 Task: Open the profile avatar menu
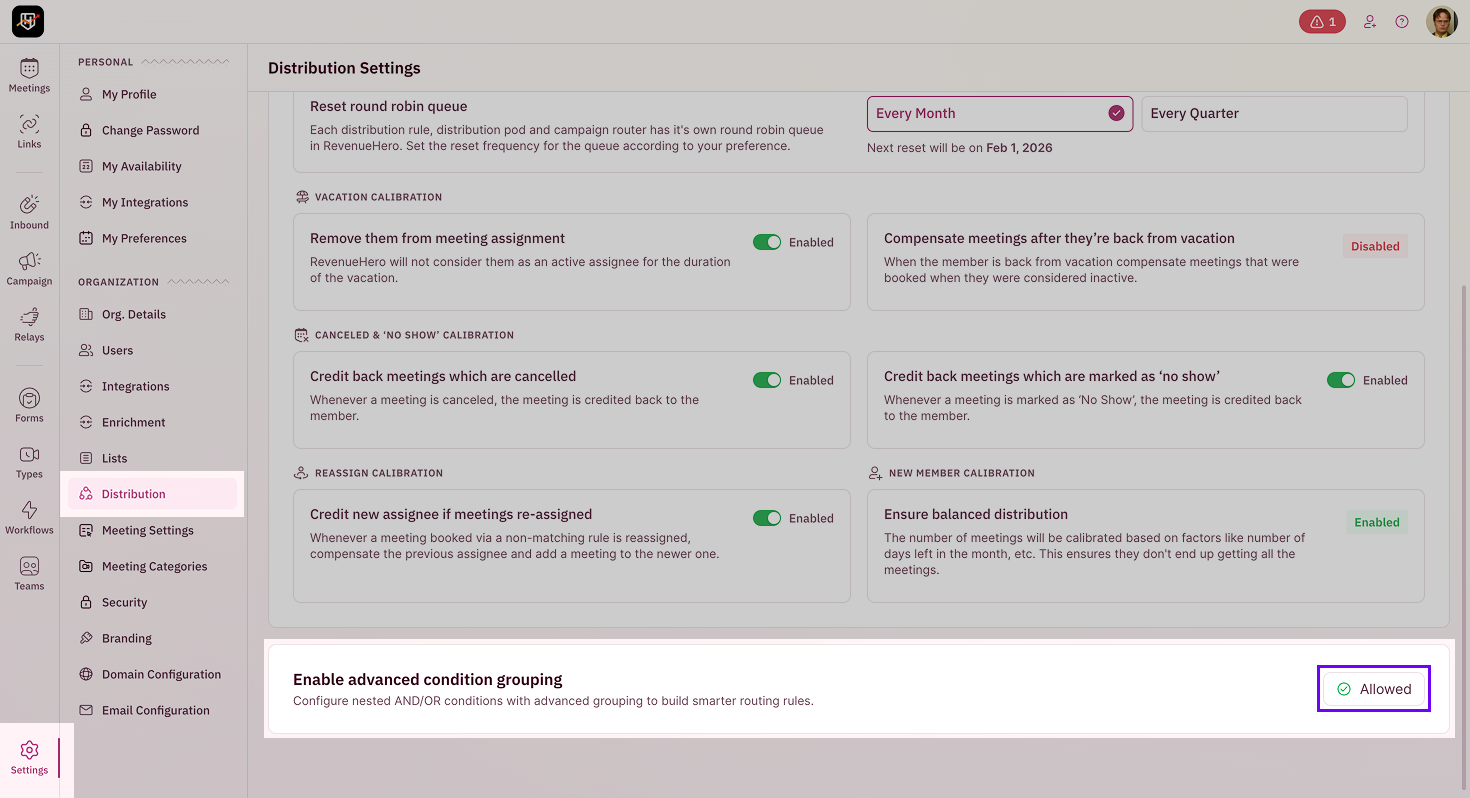tap(1441, 20)
